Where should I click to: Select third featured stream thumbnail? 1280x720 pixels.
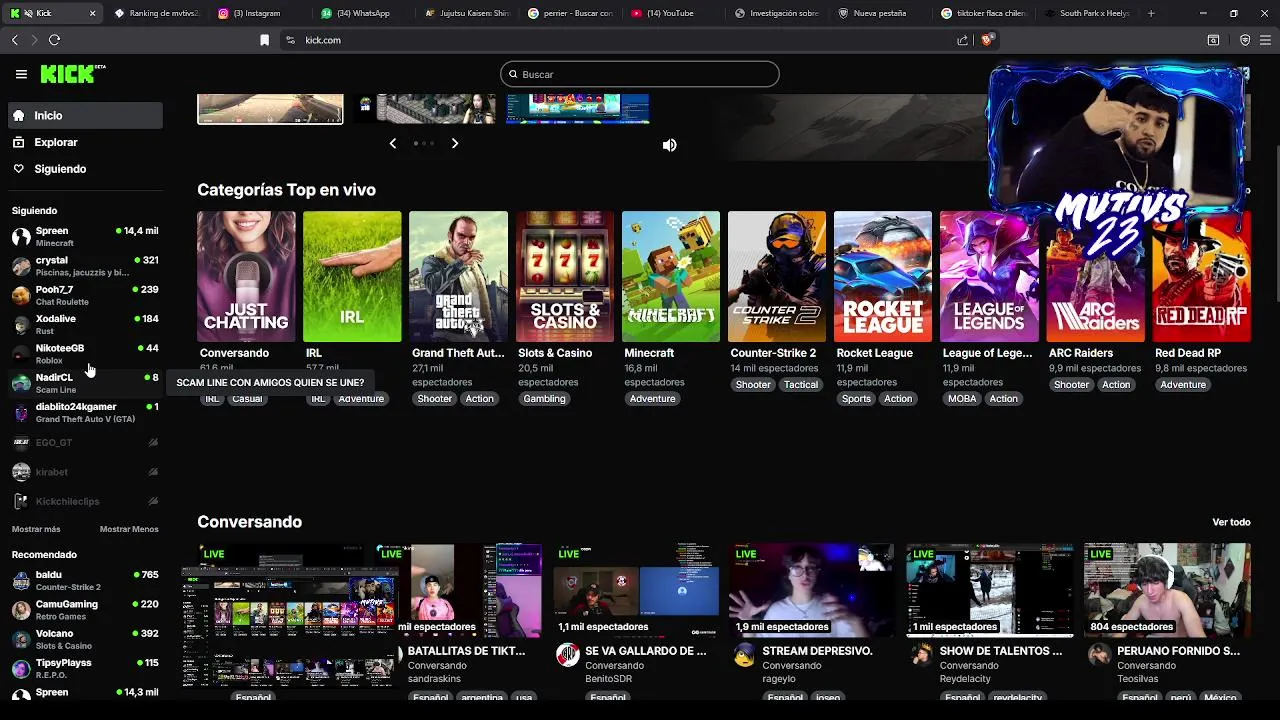pyautogui.click(x=578, y=108)
